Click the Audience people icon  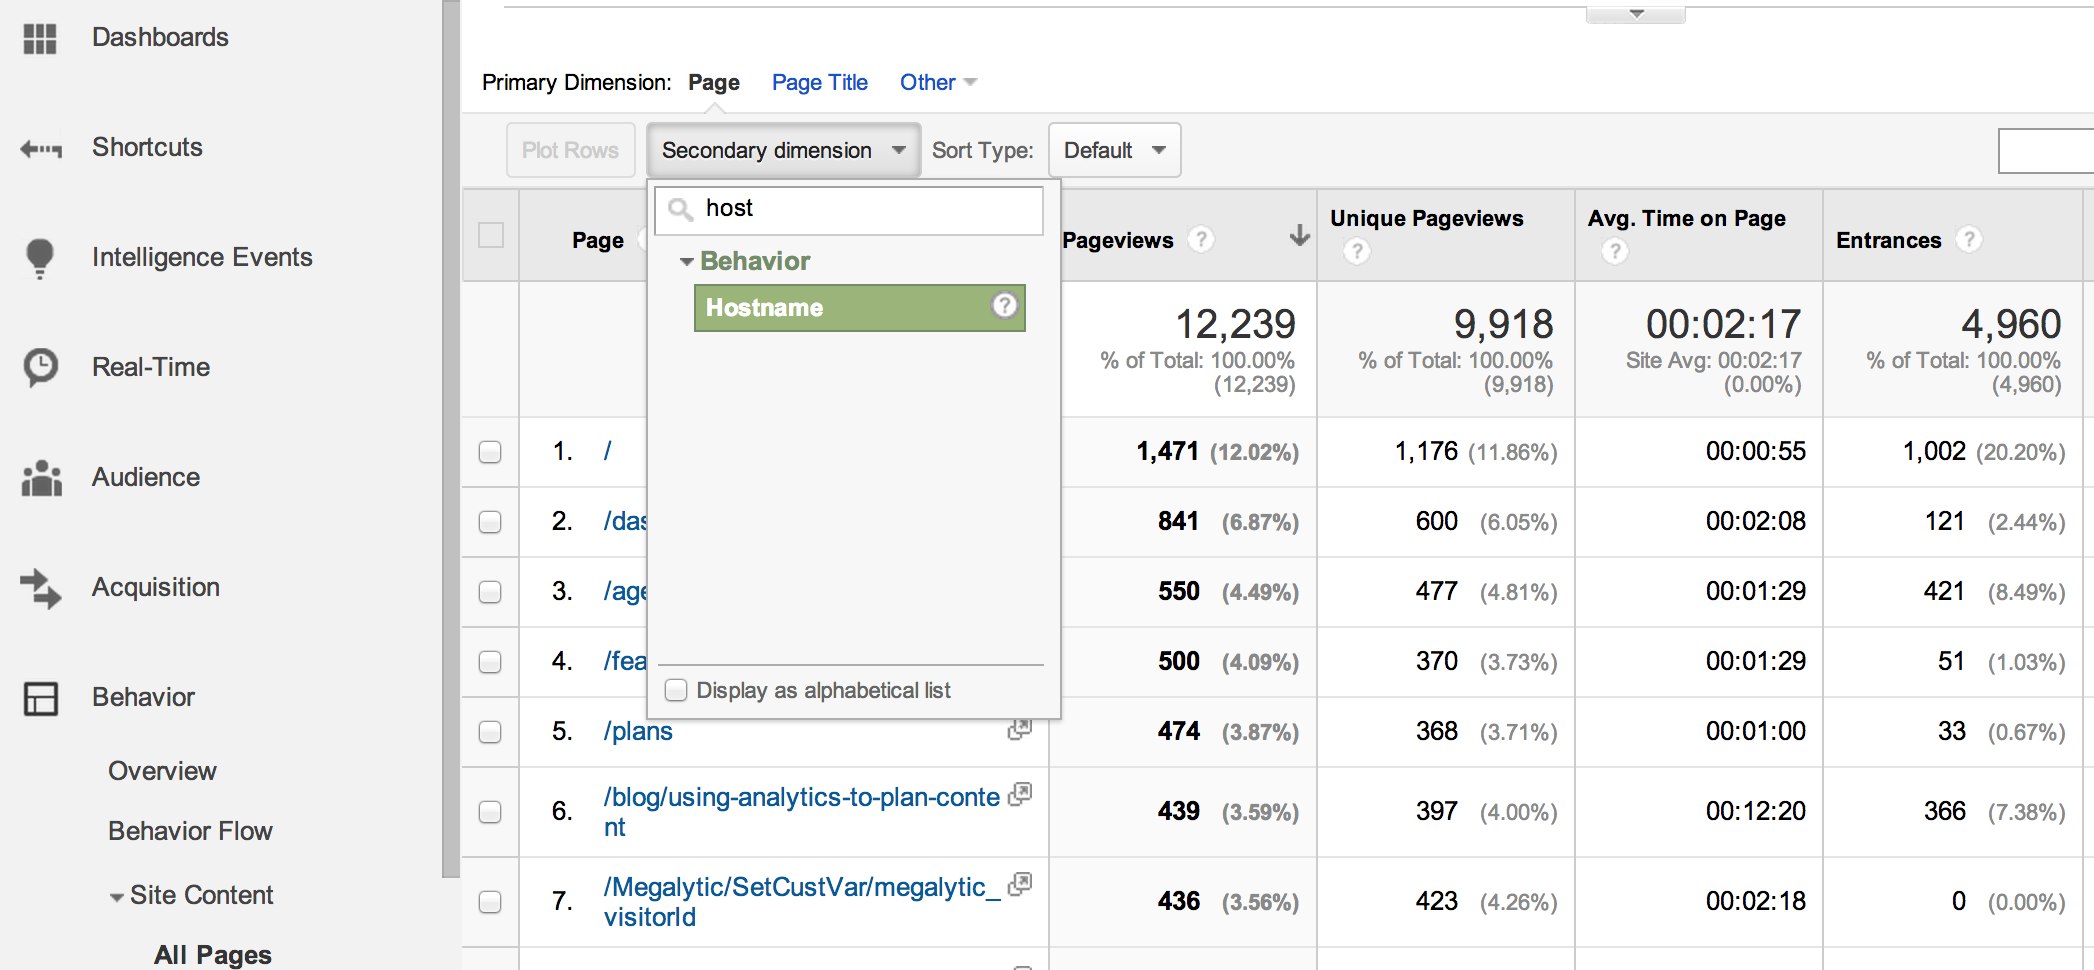pyautogui.click(x=41, y=478)
